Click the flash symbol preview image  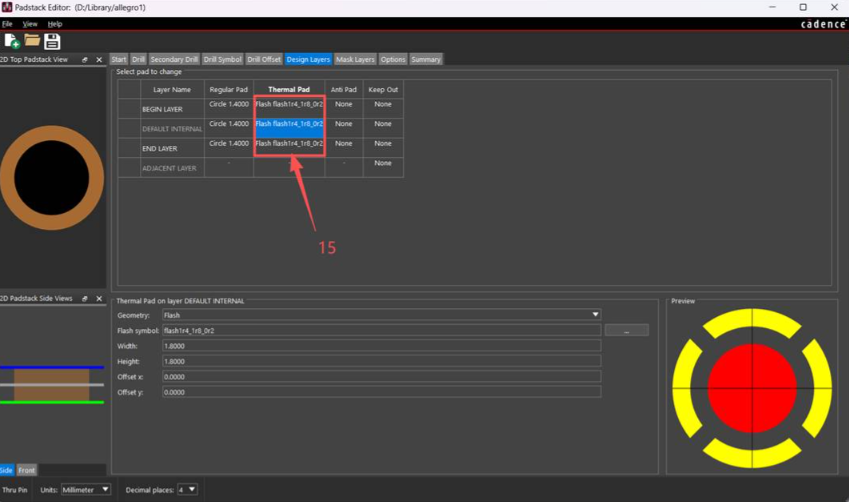752,388
